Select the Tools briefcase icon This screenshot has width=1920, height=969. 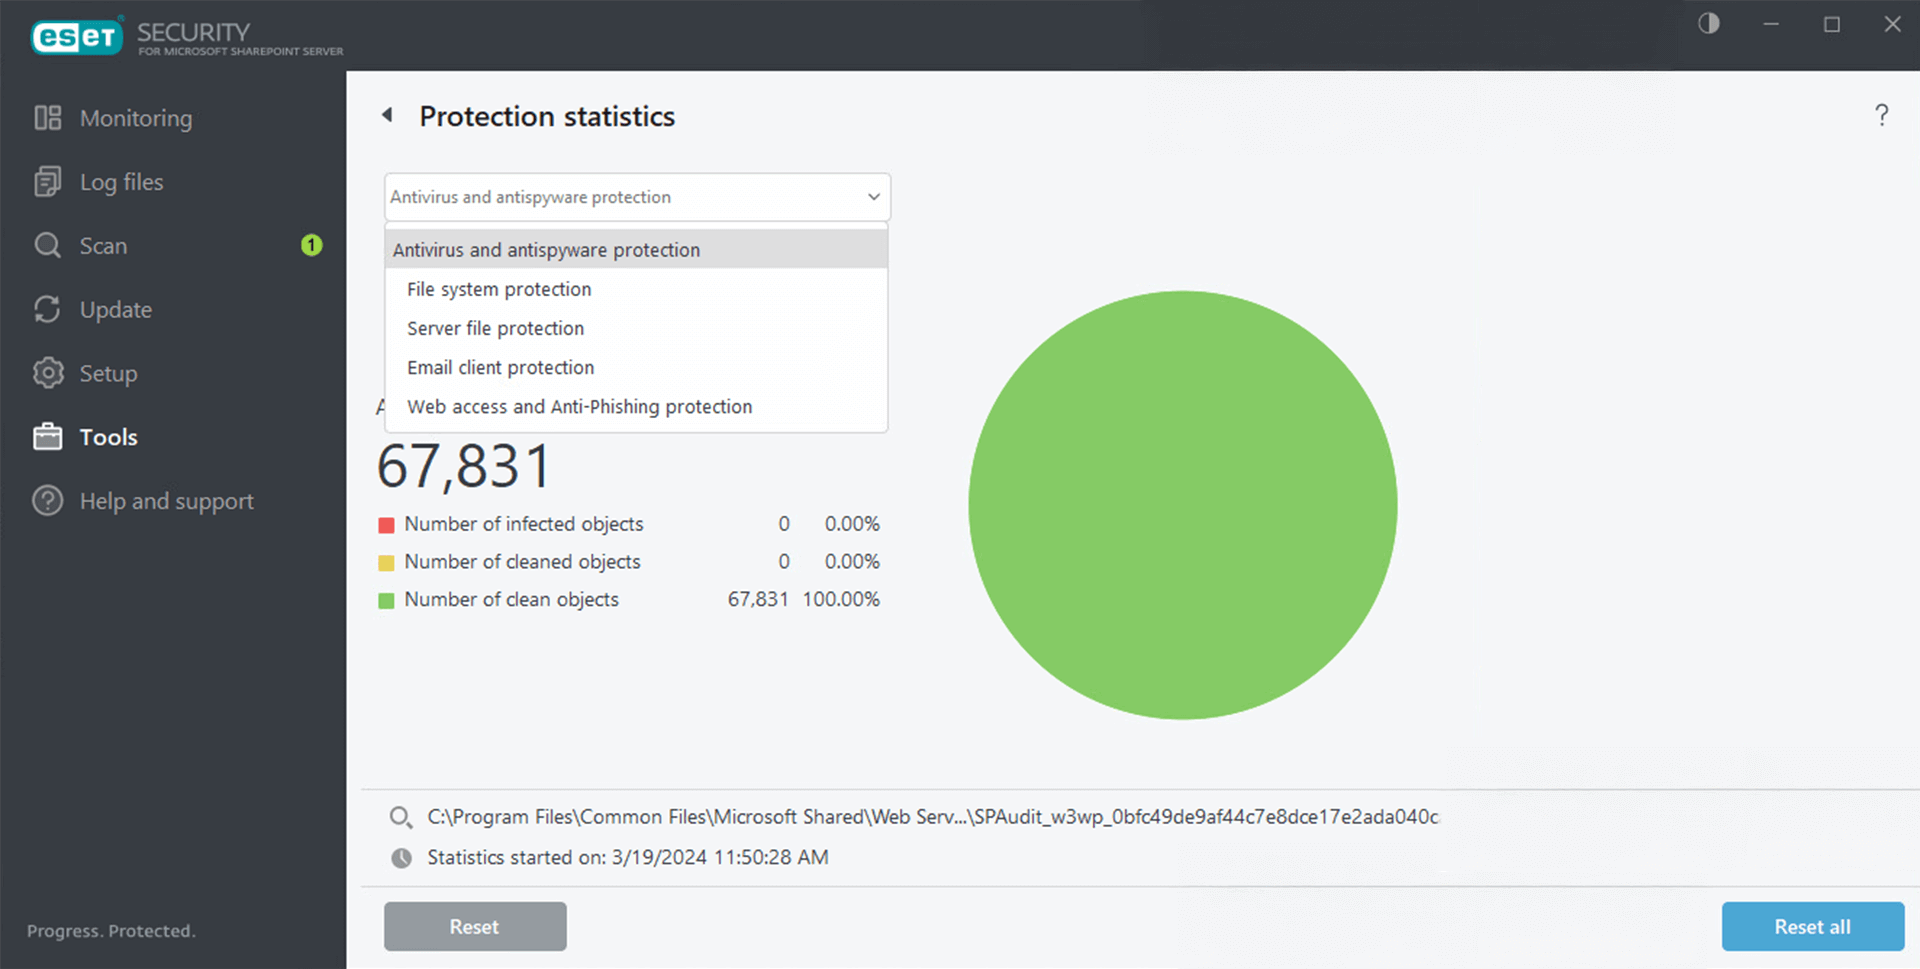pos(47,437)
